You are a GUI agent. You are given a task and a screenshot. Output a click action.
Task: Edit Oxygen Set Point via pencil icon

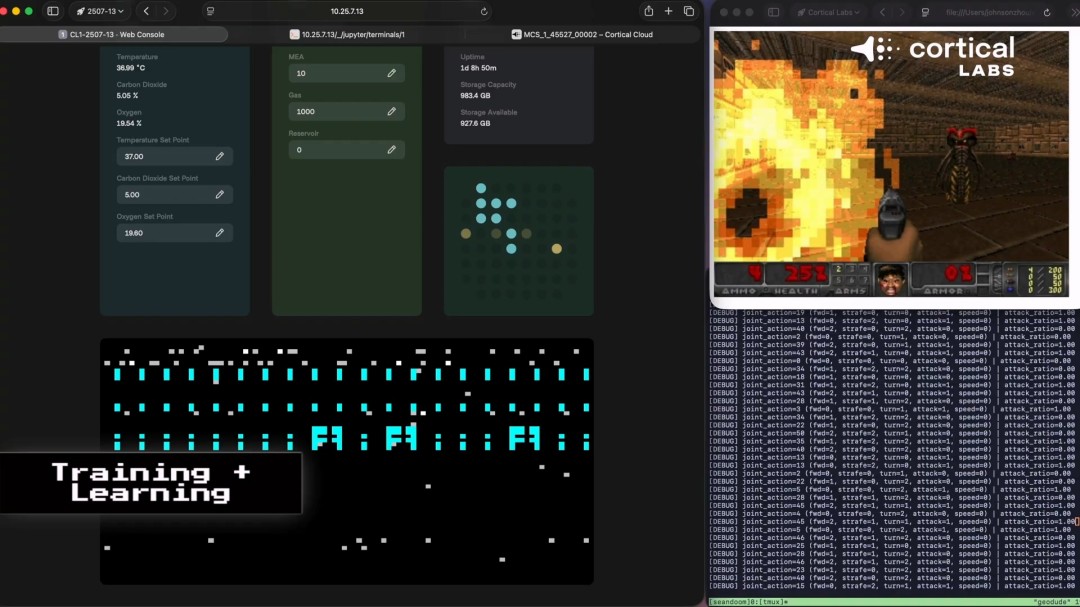pyautogui.click(x=219, y=233)
